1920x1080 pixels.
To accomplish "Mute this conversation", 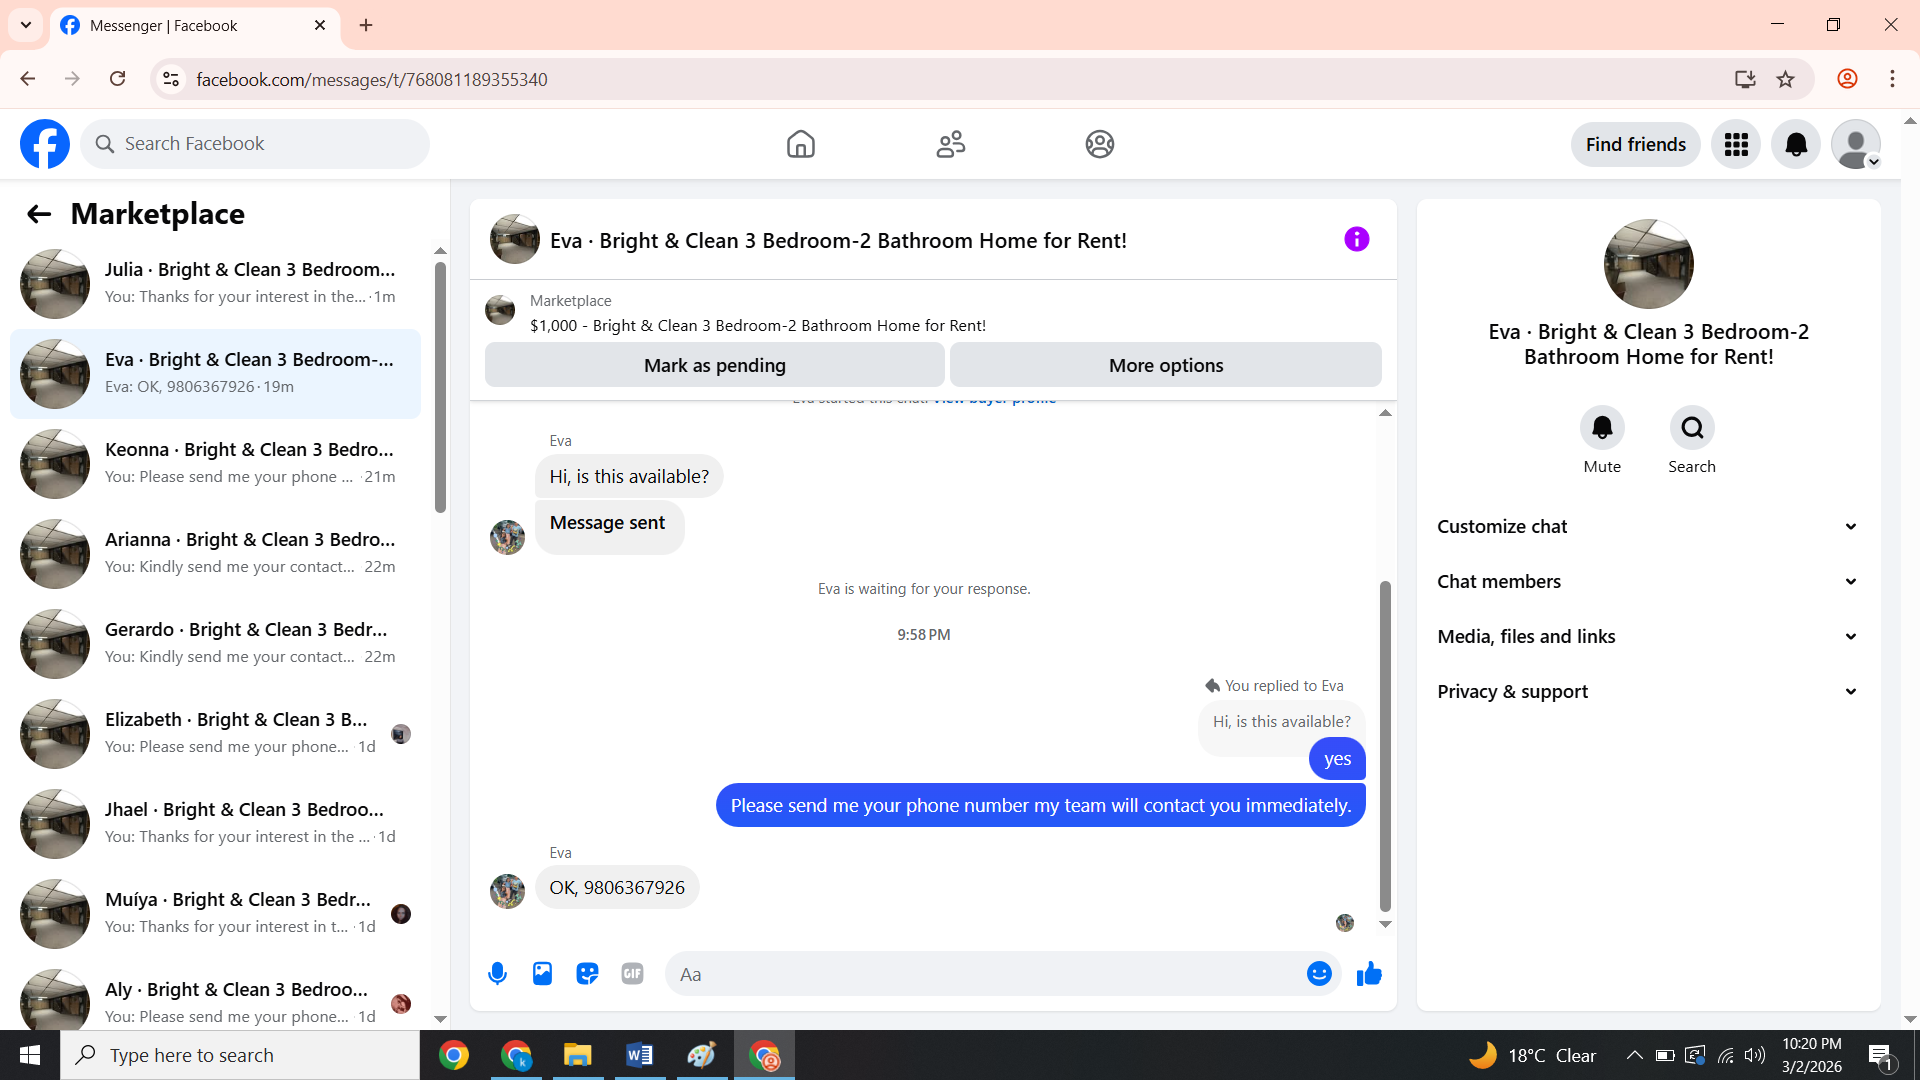I will [x=1602, y=428].
